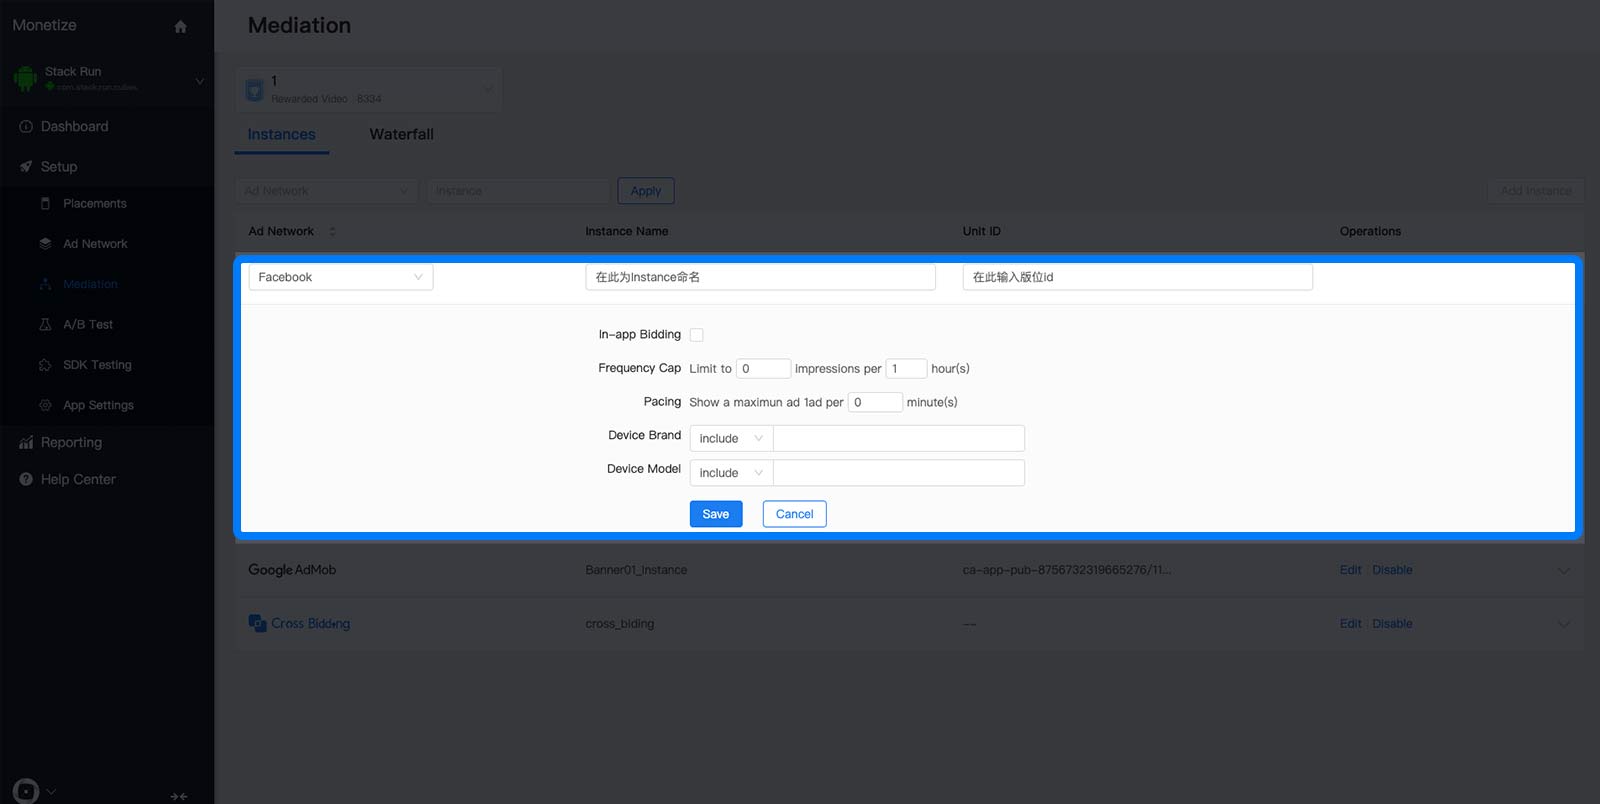Click the Android app icon for Stack Run
This screenshot has width=1600, height=804.
point(25,78)
